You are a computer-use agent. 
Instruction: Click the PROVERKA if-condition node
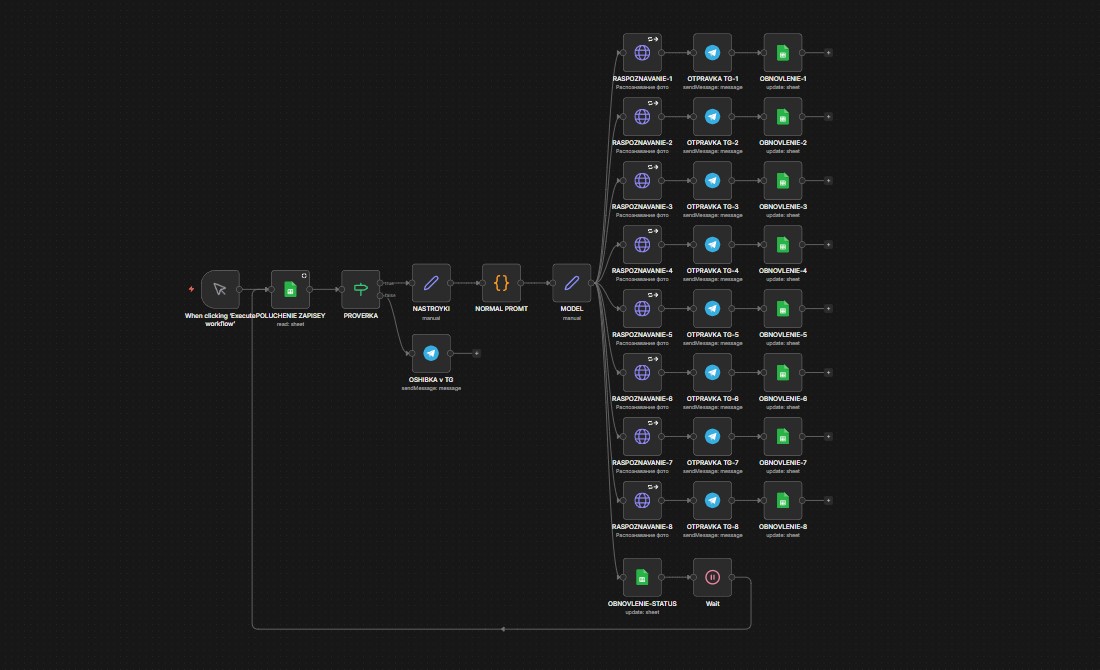(x=360, y=289)
